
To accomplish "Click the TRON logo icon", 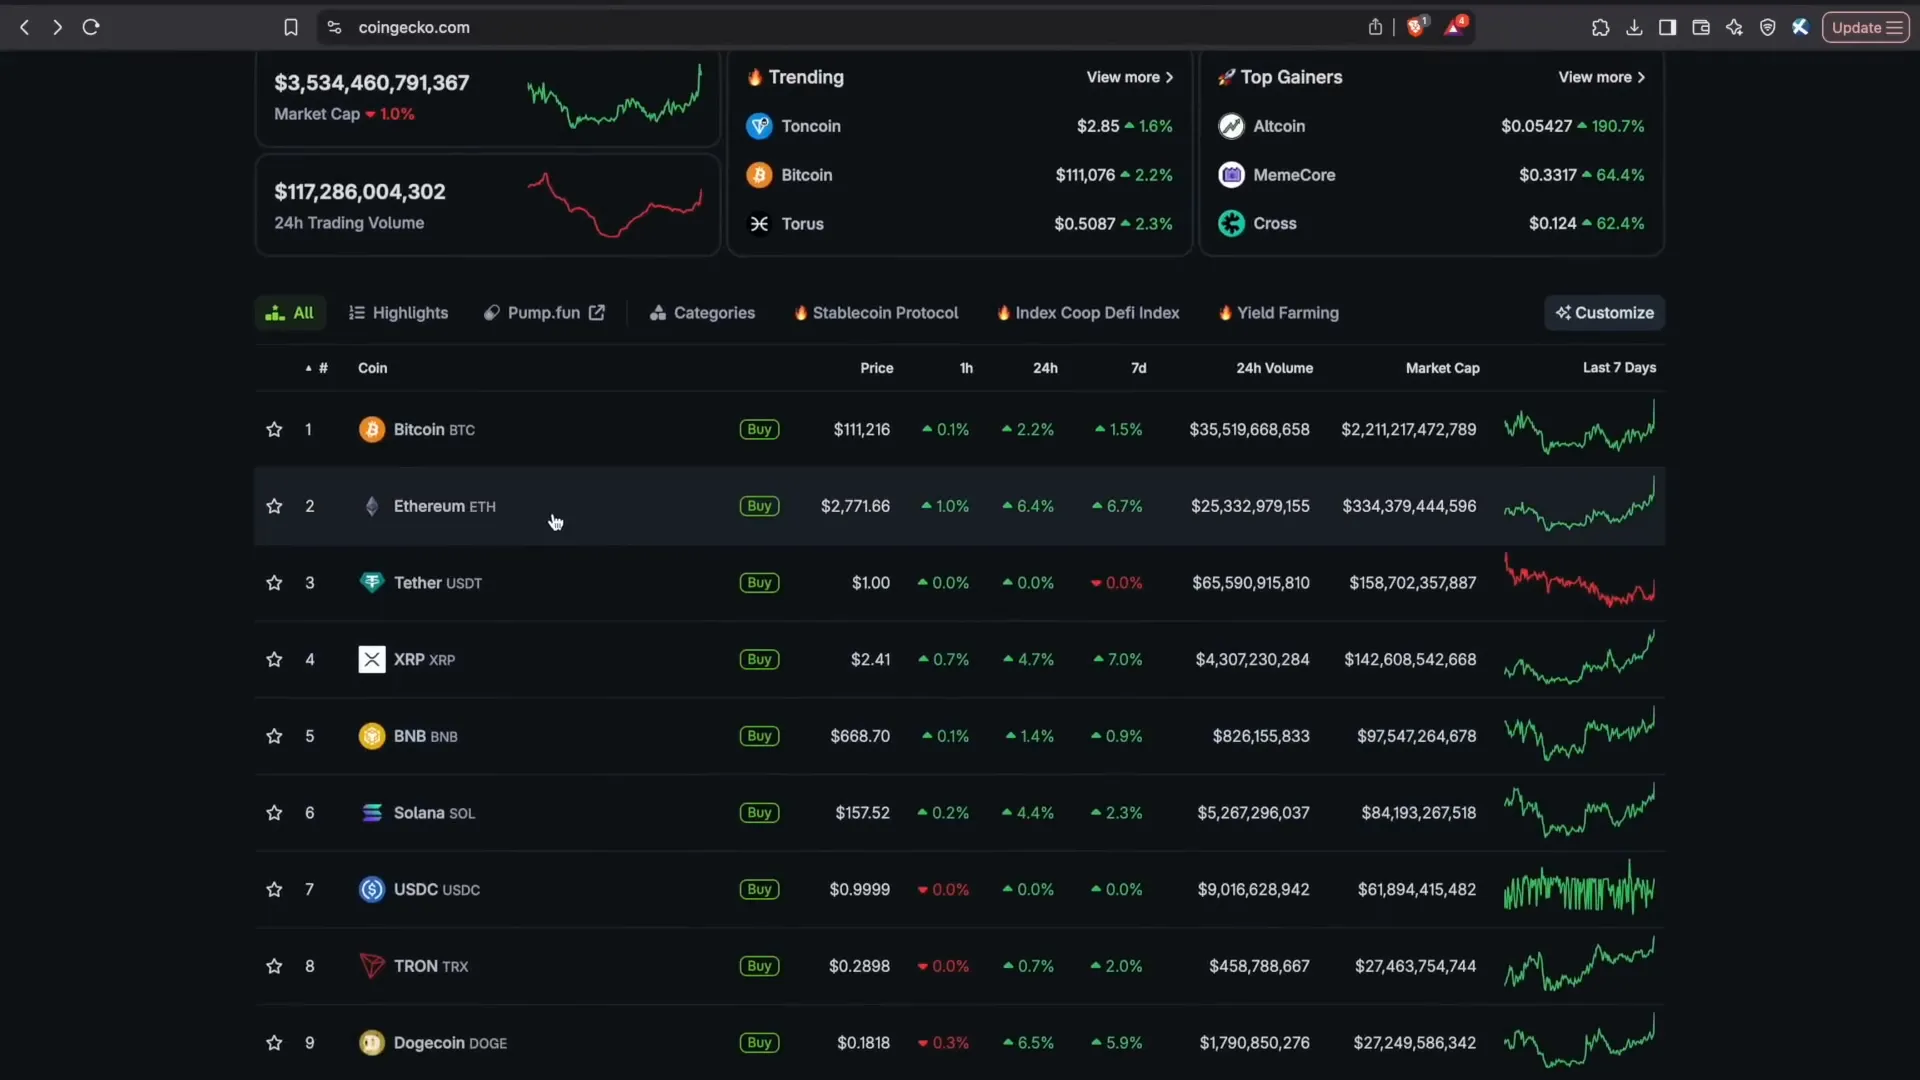I will coord(371,966).
